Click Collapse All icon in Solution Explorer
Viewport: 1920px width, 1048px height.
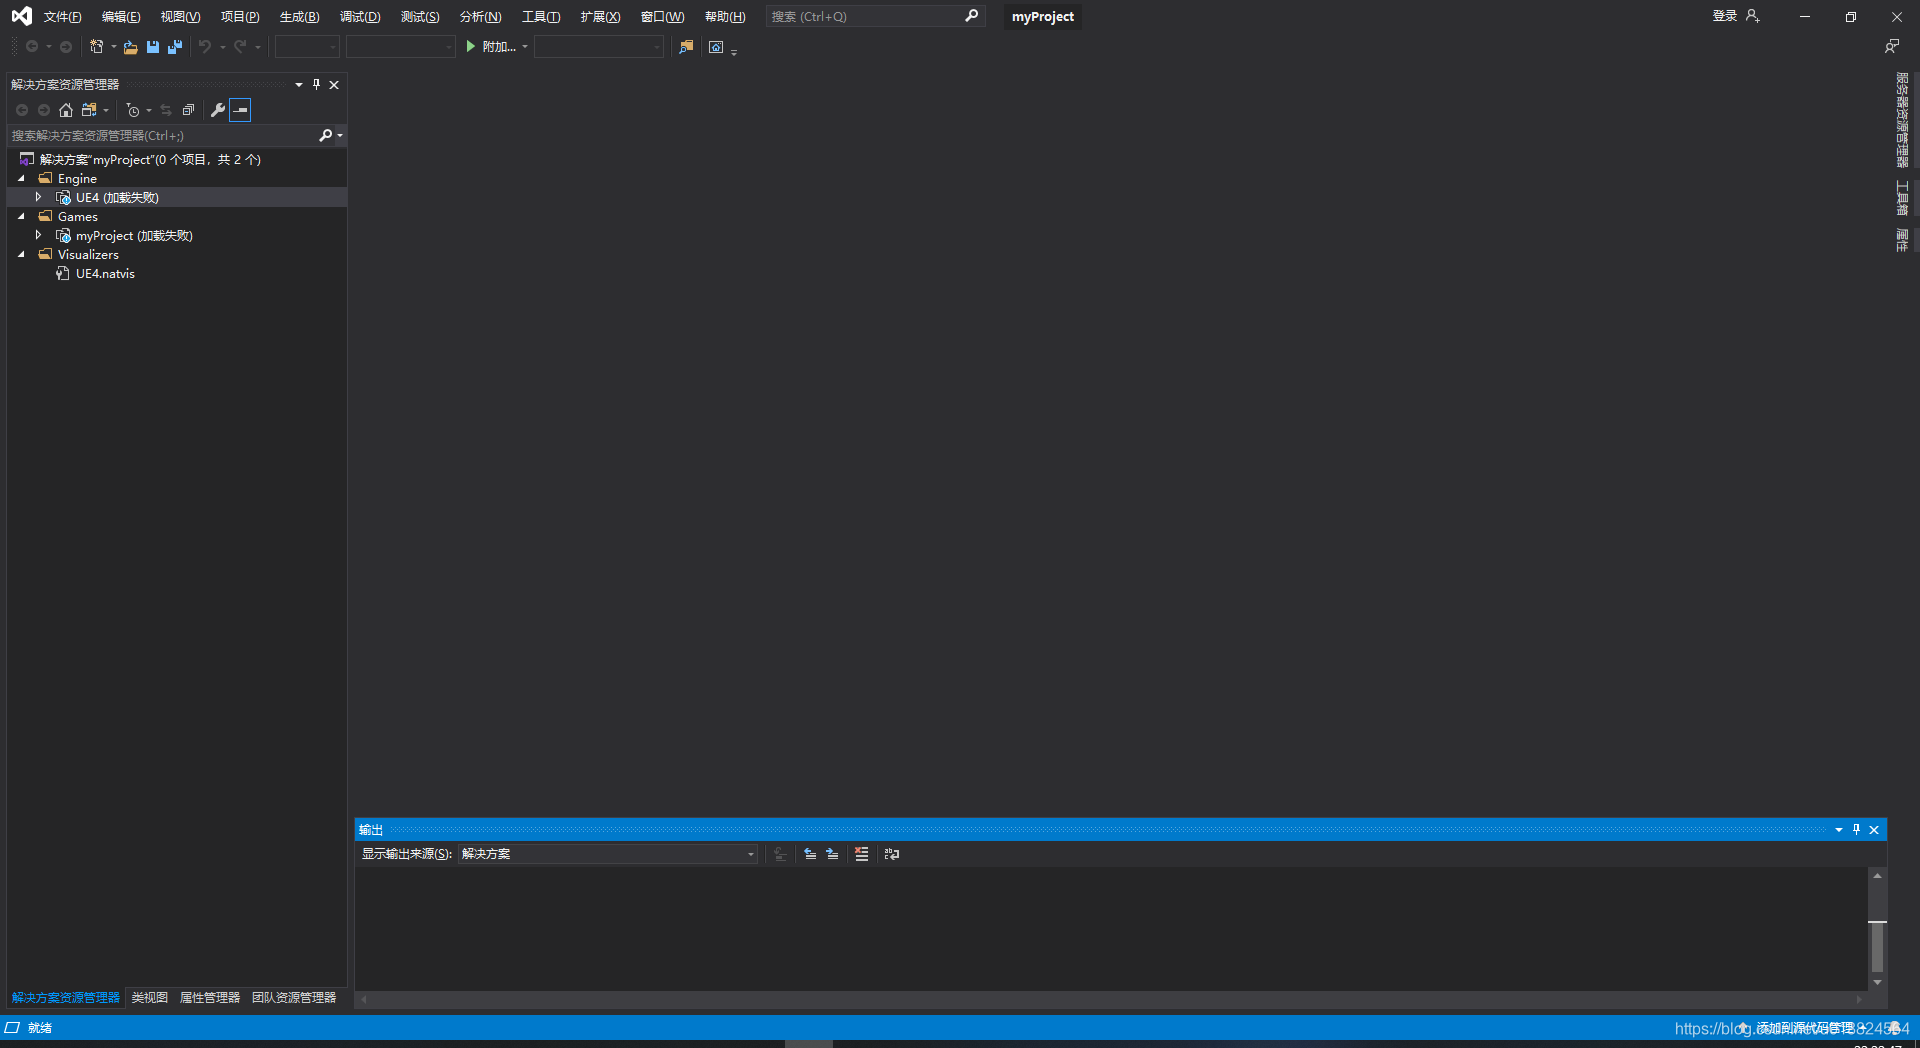coord(188,110)
